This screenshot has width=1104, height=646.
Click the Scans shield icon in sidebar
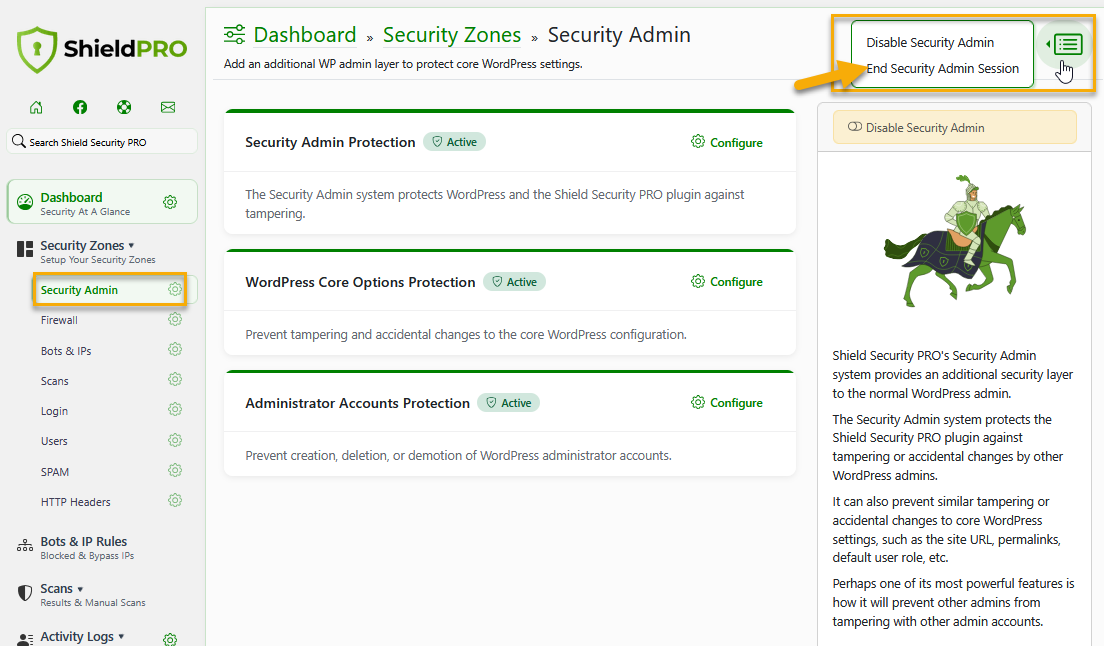25,593
